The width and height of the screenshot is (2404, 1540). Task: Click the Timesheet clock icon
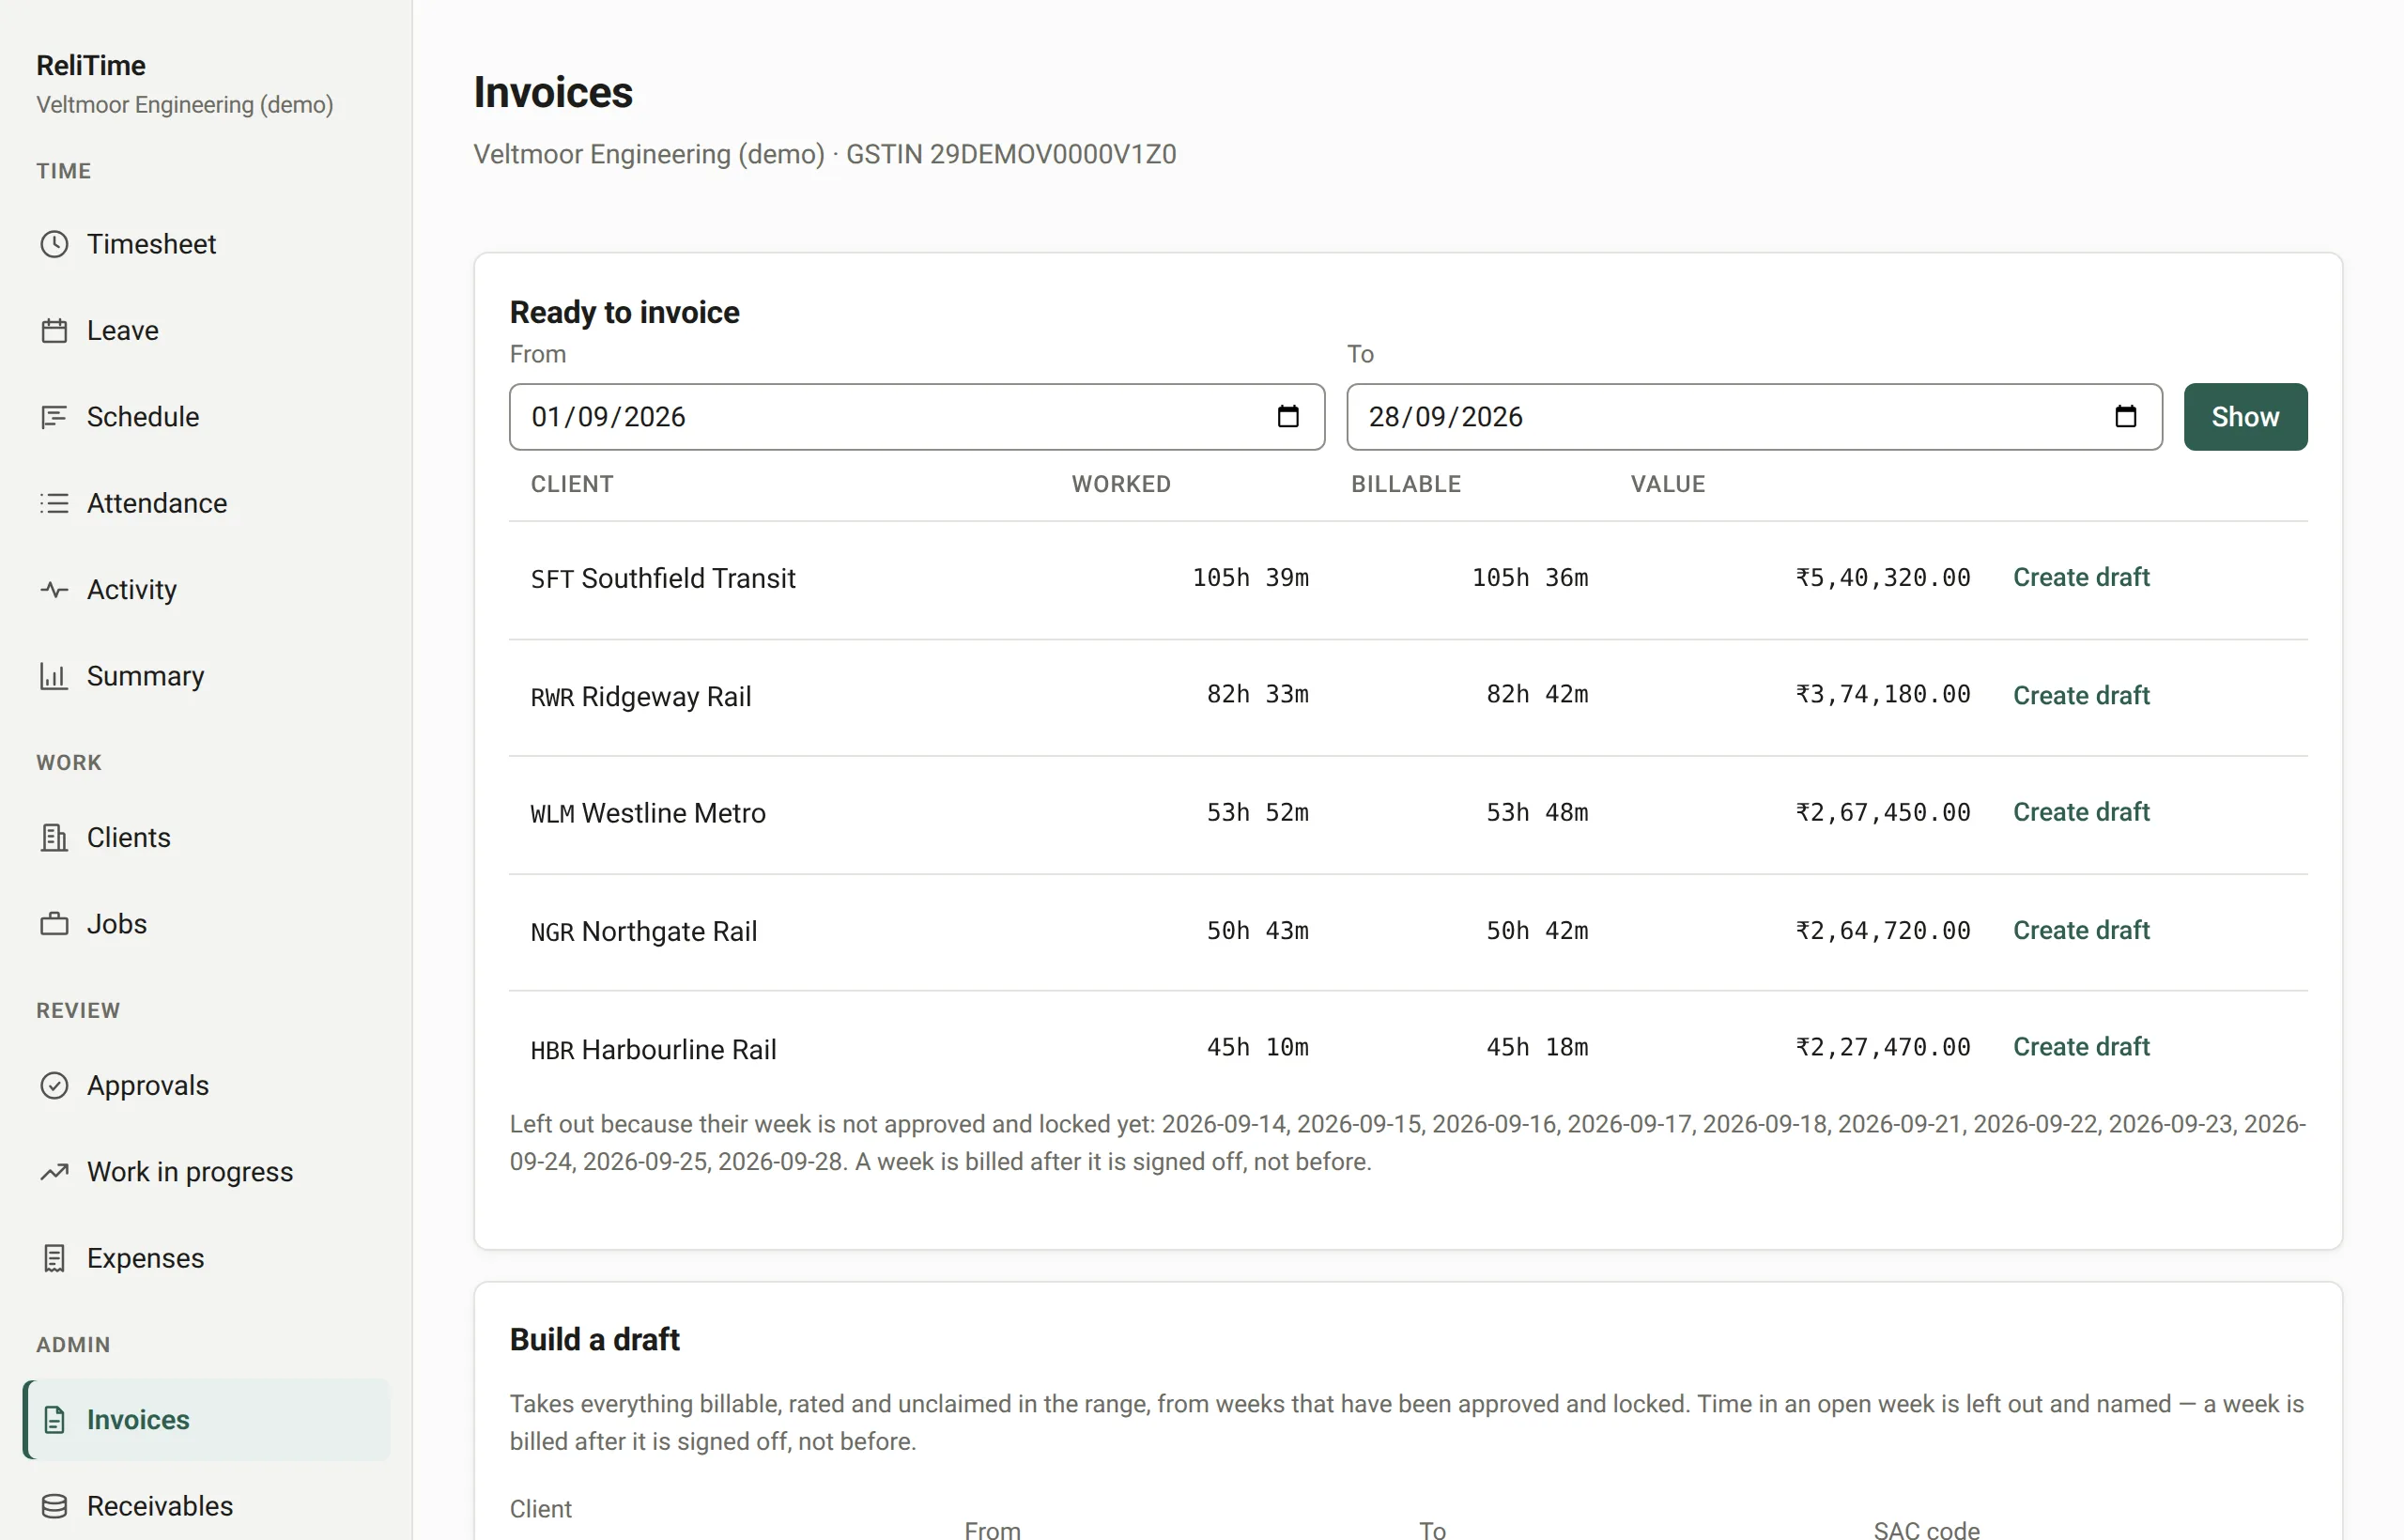[54, 244]
